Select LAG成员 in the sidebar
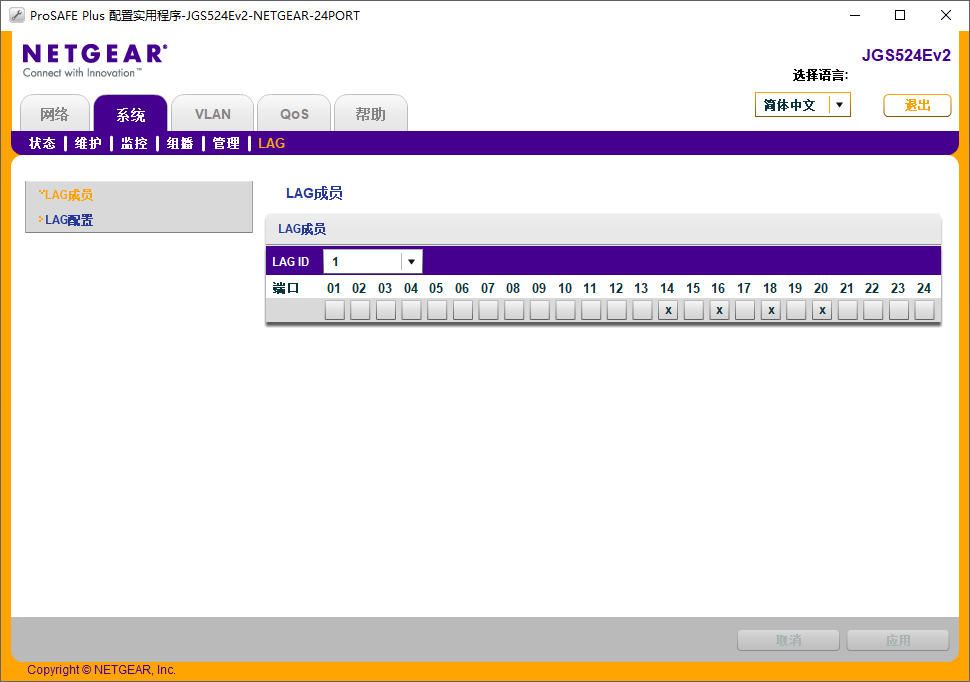 click(x=69, y=195)
